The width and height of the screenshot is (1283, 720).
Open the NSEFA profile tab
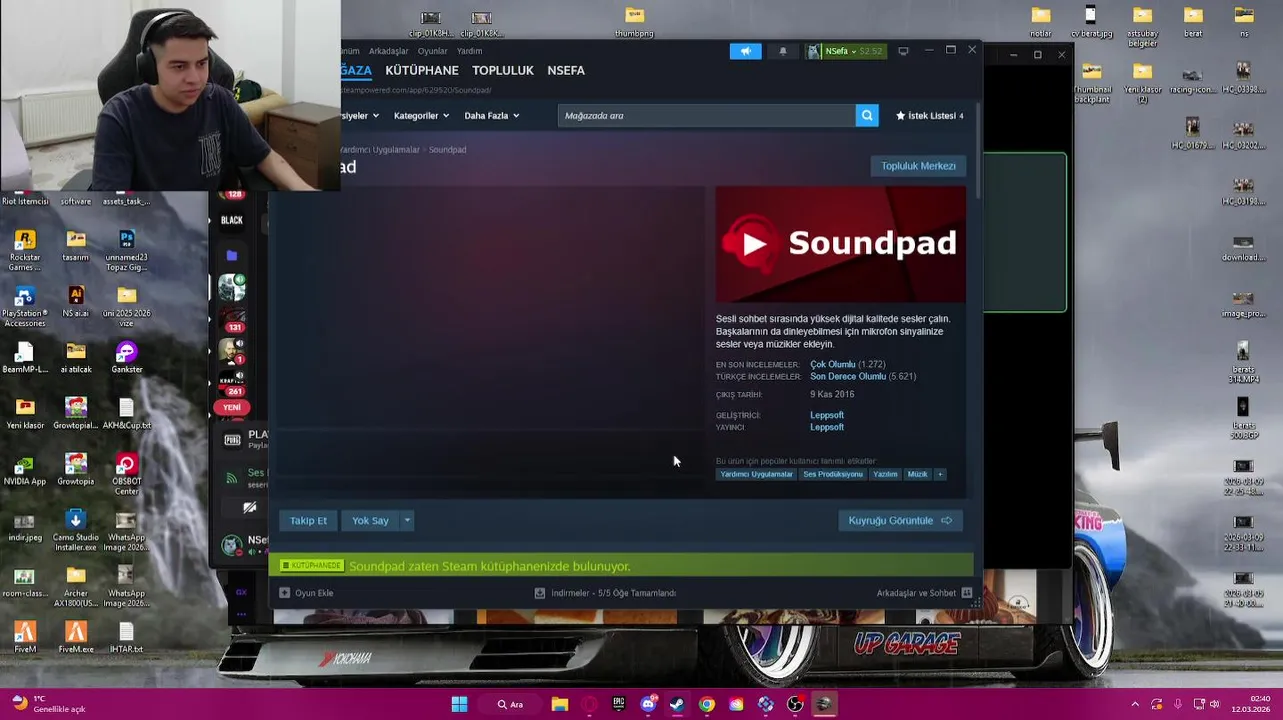pyautogui.click(x=566, y=70)
